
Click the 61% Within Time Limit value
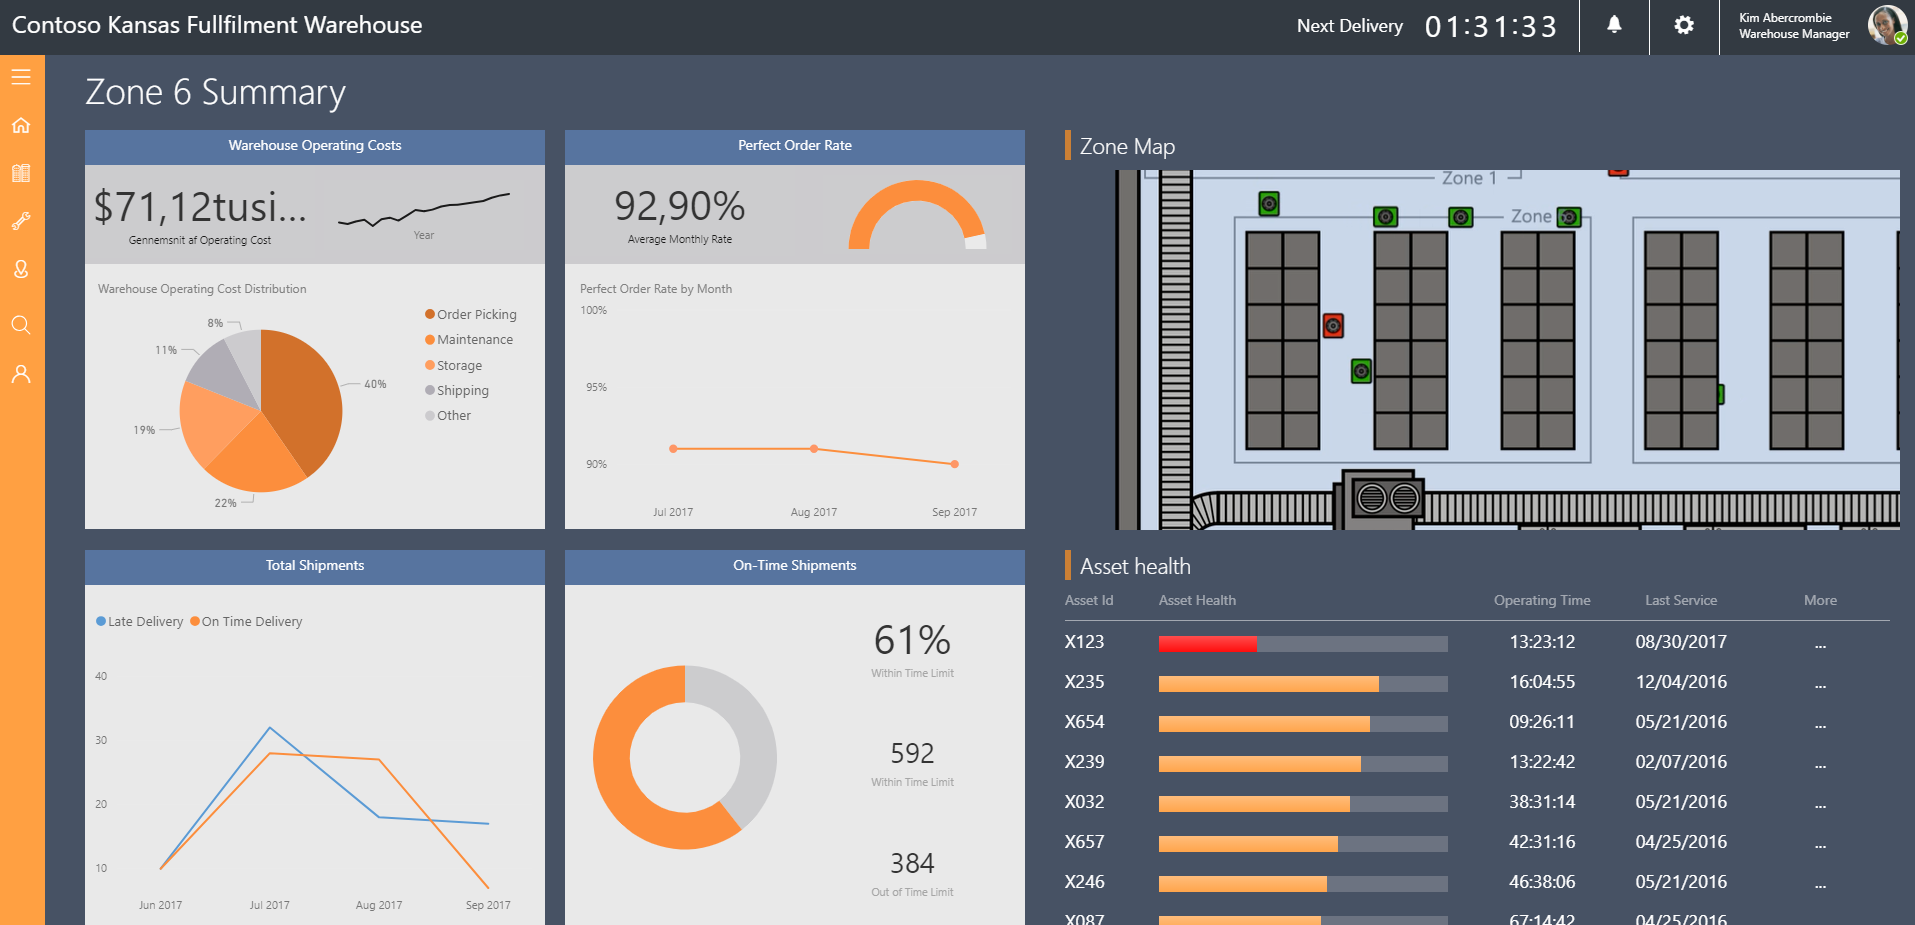click(912, 641)
